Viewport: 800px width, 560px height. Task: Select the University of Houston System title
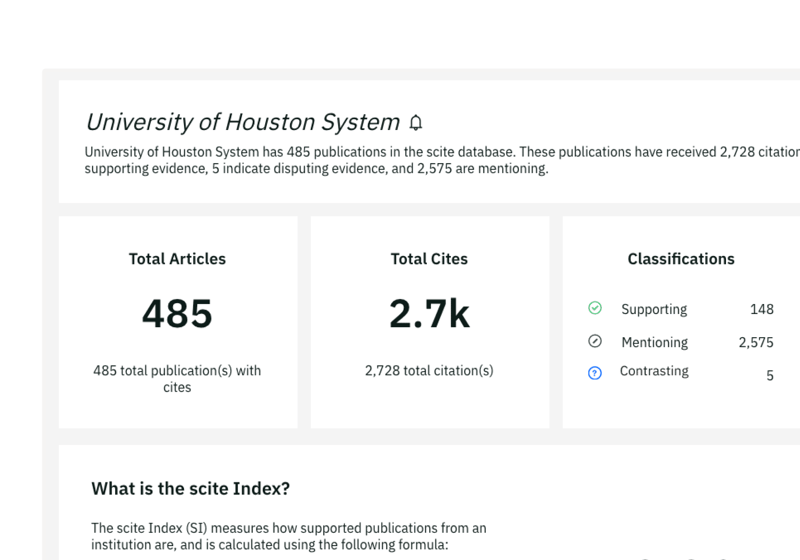(242, 122)
